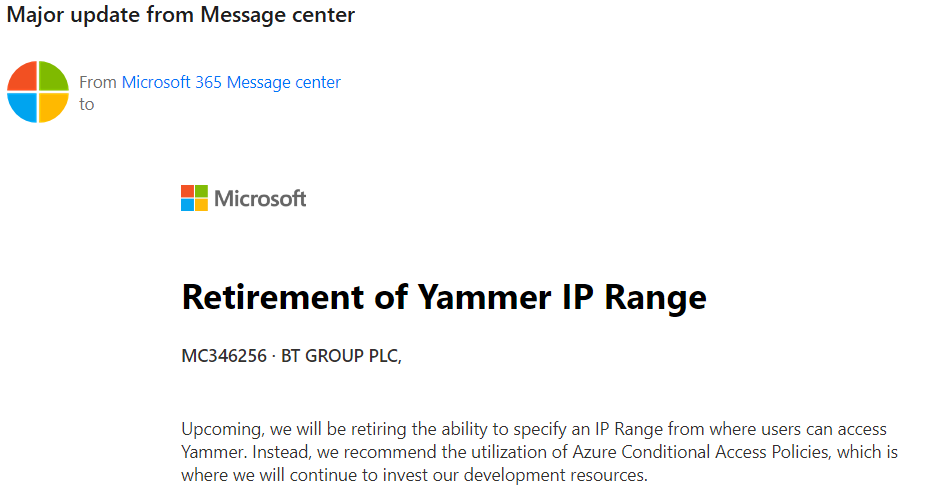Click the yellow quadrant of the sender avatar
The image size is (941, 491).
pyautogui.click(x=52, y=106)
